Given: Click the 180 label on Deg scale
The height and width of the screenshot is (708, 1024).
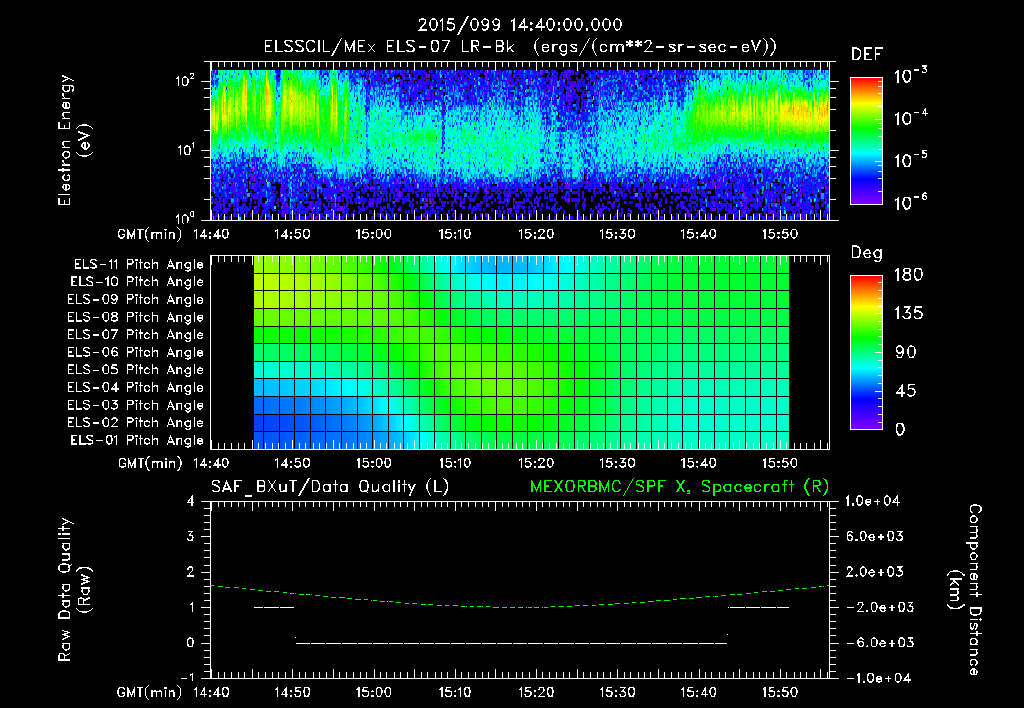Looking at the screenshot, I should 908,274.
